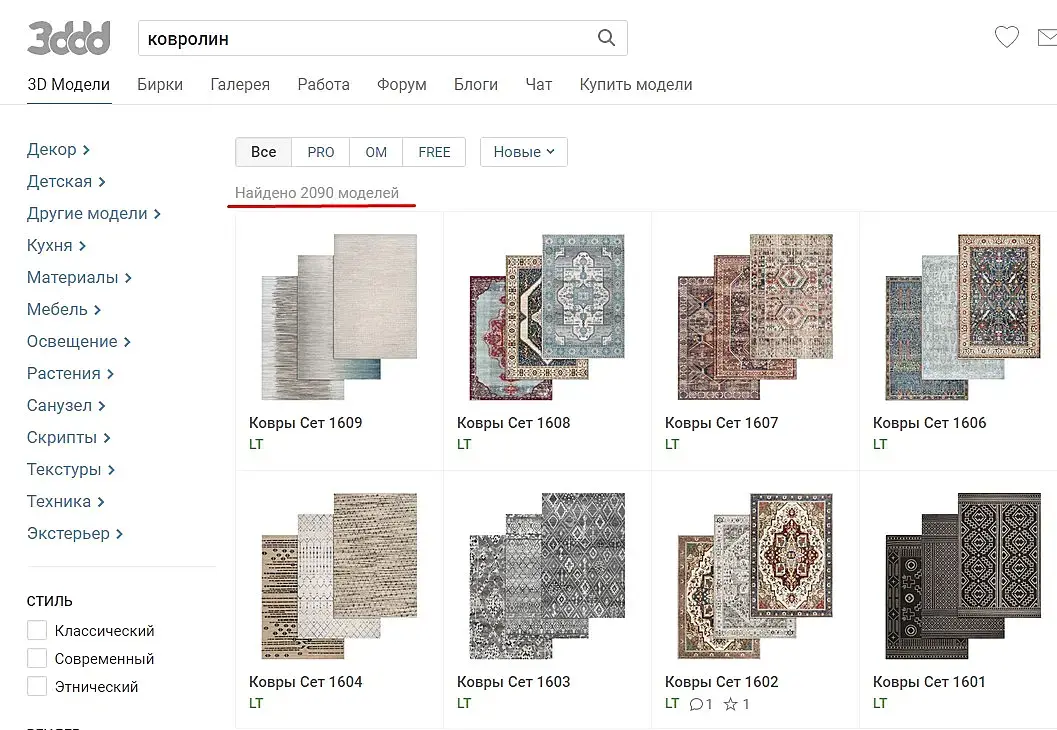
Task: Filter results by PRO models
Action: coord(321,152)
